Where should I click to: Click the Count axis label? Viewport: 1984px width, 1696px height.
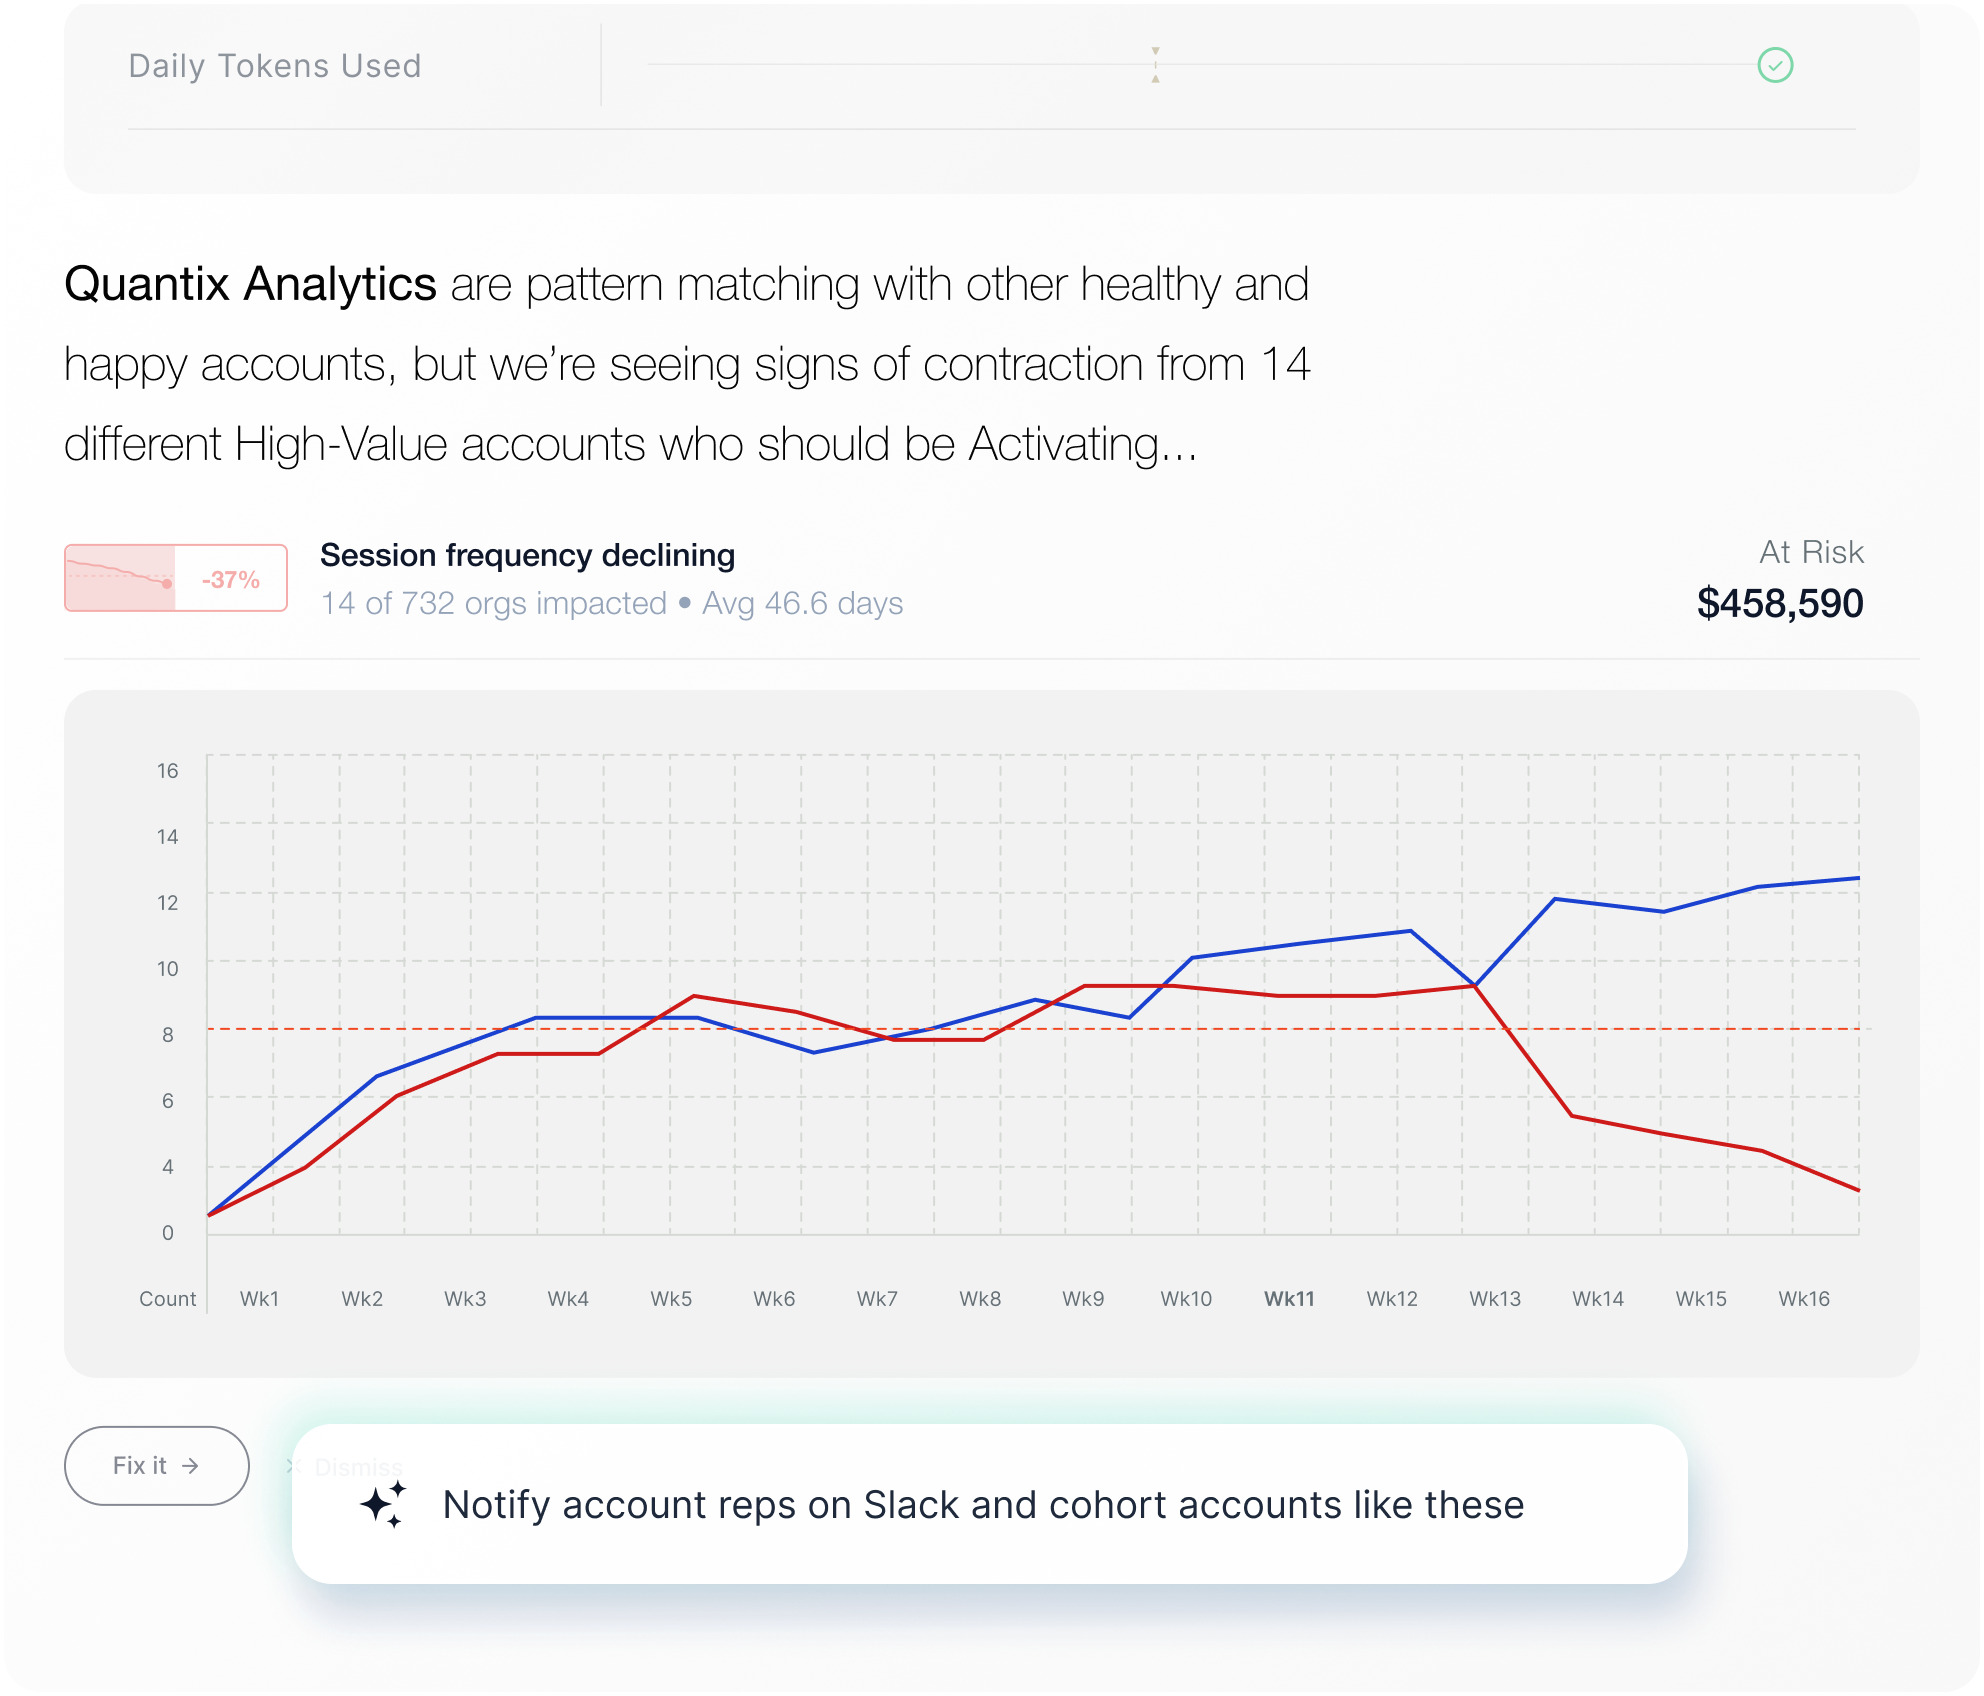(x=168, y=1299)
